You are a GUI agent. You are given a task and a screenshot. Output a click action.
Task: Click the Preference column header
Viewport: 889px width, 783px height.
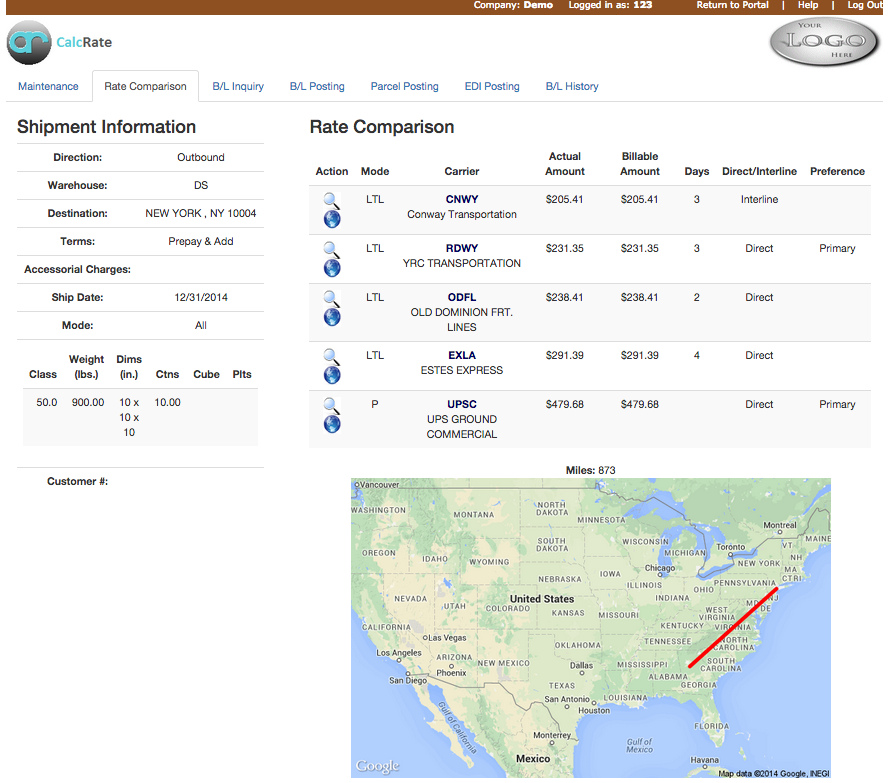coord(837,171)
